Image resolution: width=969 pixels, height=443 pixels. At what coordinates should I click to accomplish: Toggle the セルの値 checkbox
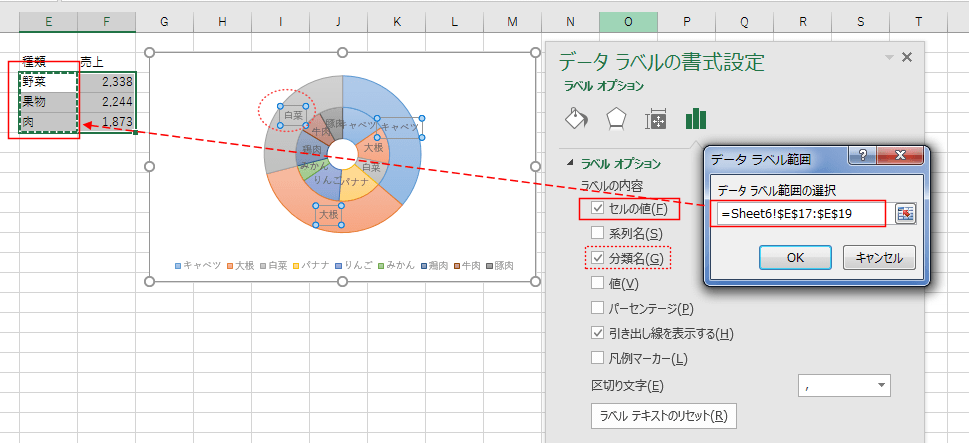[598, 208]
